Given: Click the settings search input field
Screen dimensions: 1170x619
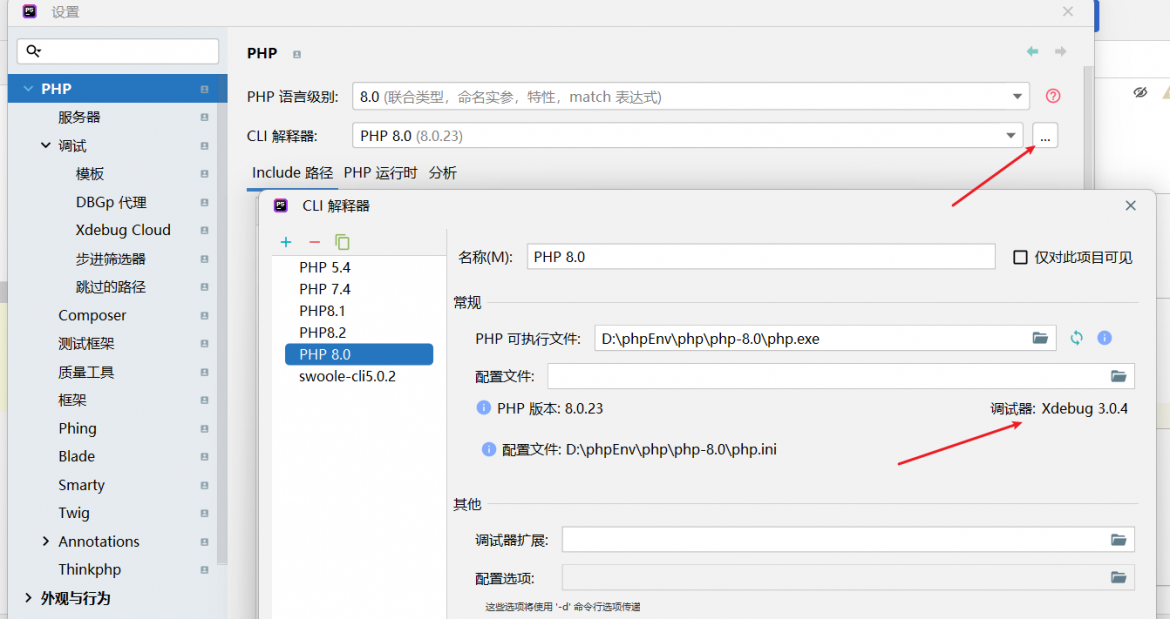Looking at the screenshot, I should point(118,51).
